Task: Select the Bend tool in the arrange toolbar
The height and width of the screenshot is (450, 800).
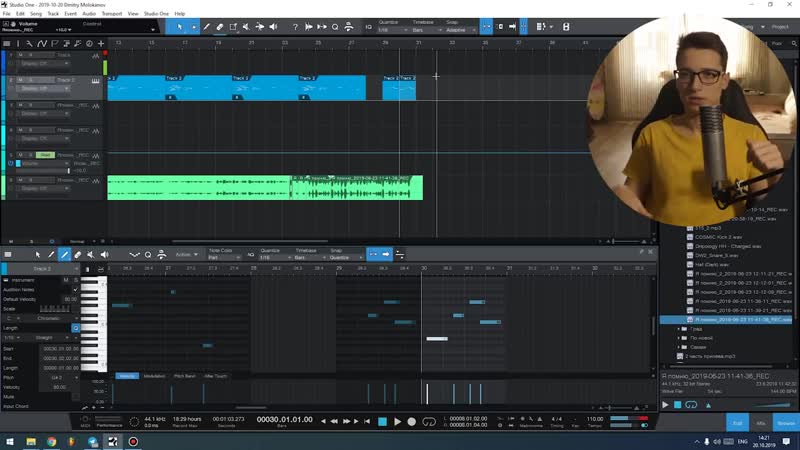Action: pyautogui.click(x=260, y=27)
